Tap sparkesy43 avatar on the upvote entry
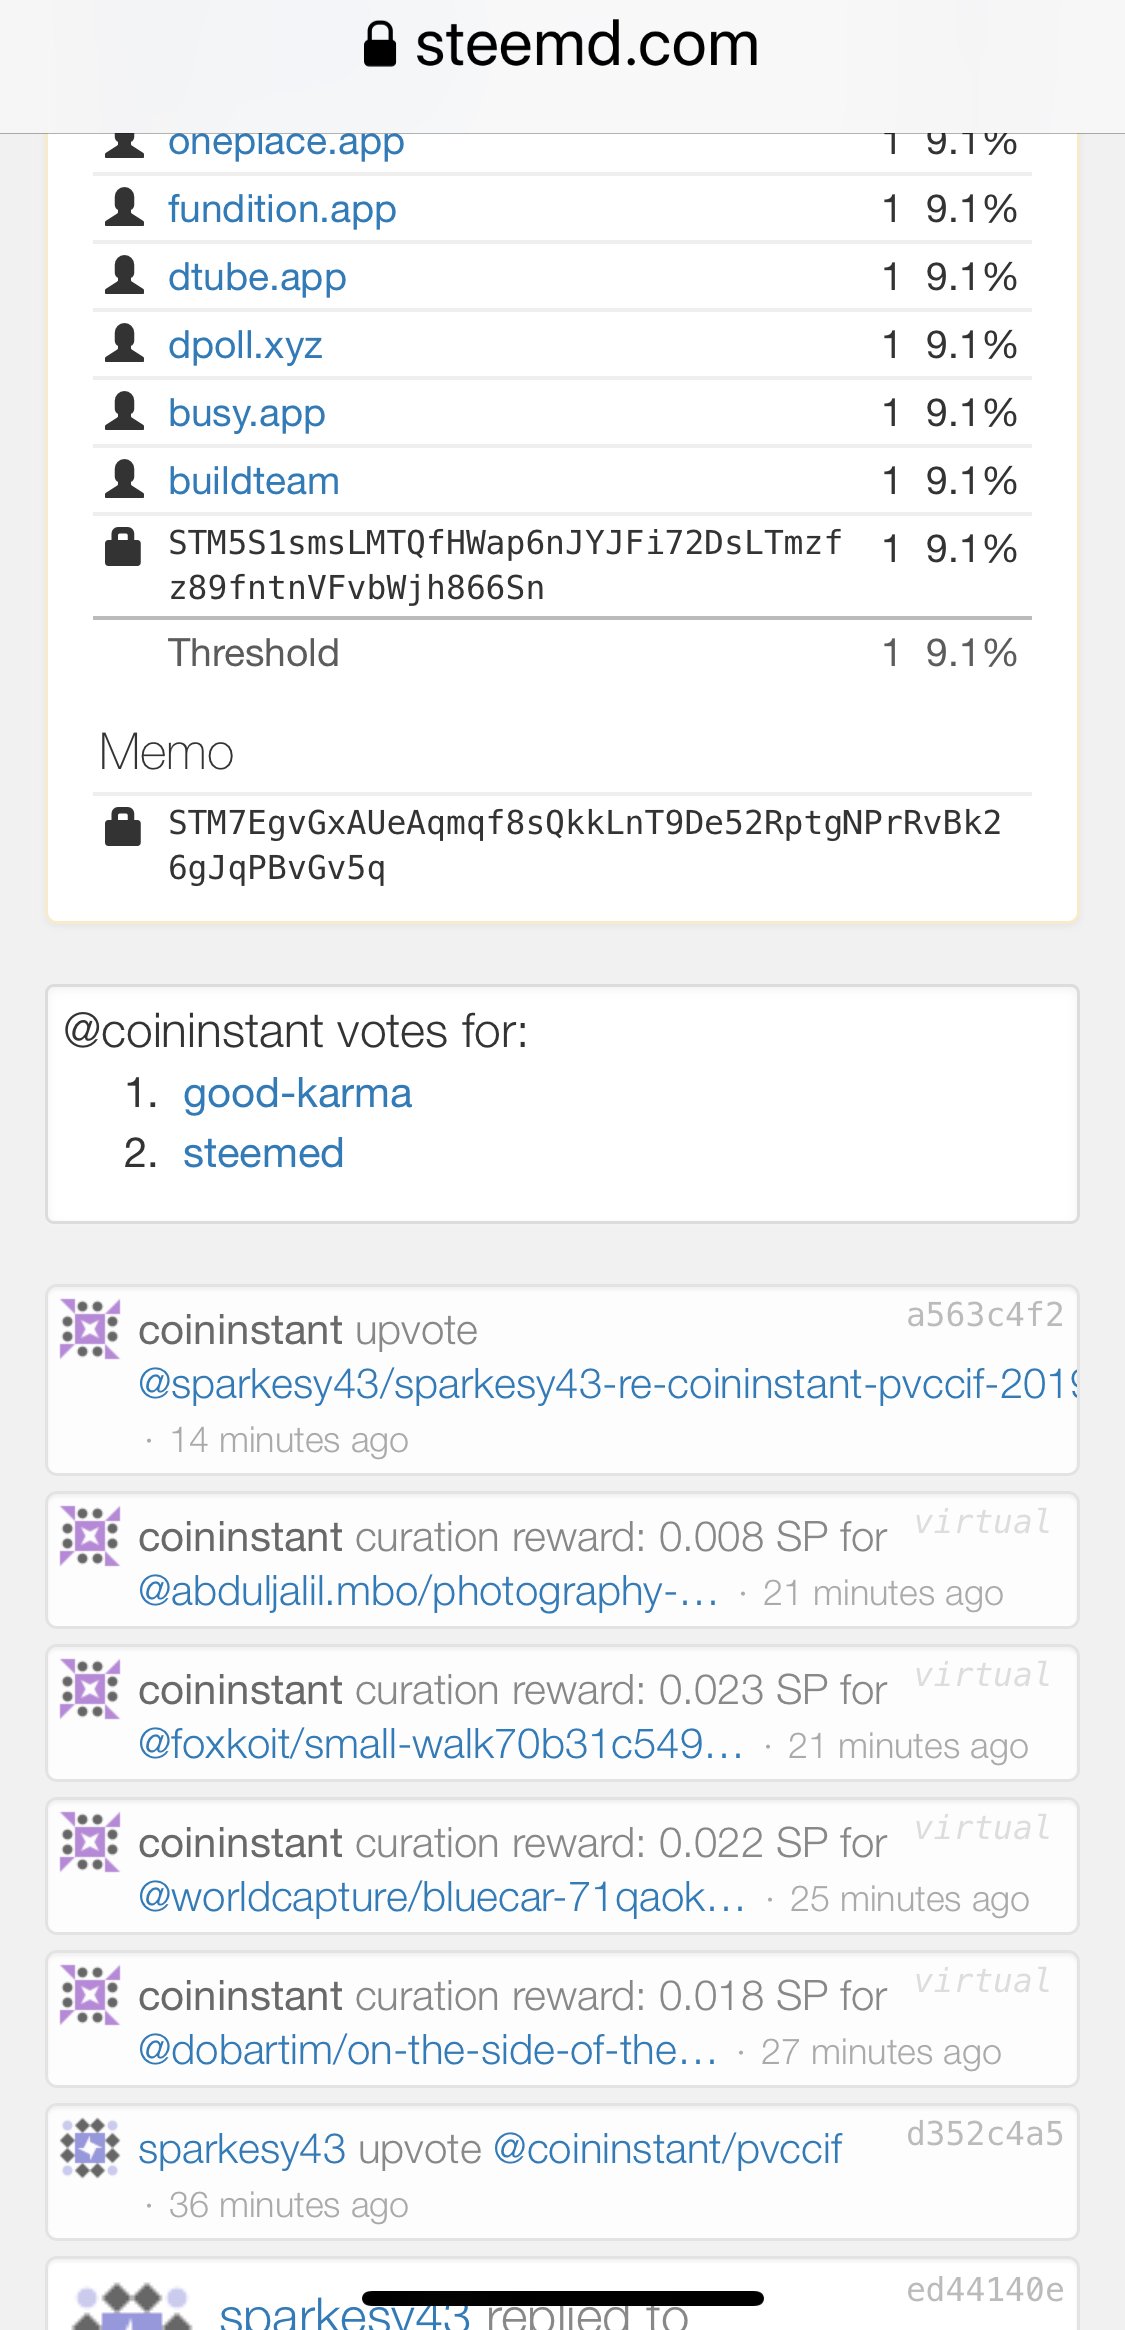1125x2330 pixels. click(x=90, y=2148)
